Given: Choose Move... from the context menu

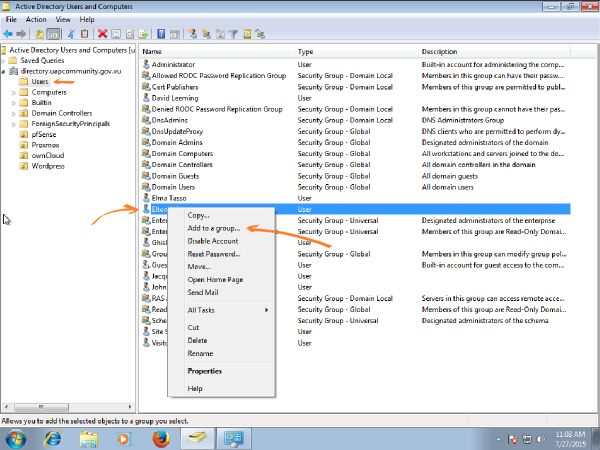Looking at the screenshot, I should click(222, 267).
